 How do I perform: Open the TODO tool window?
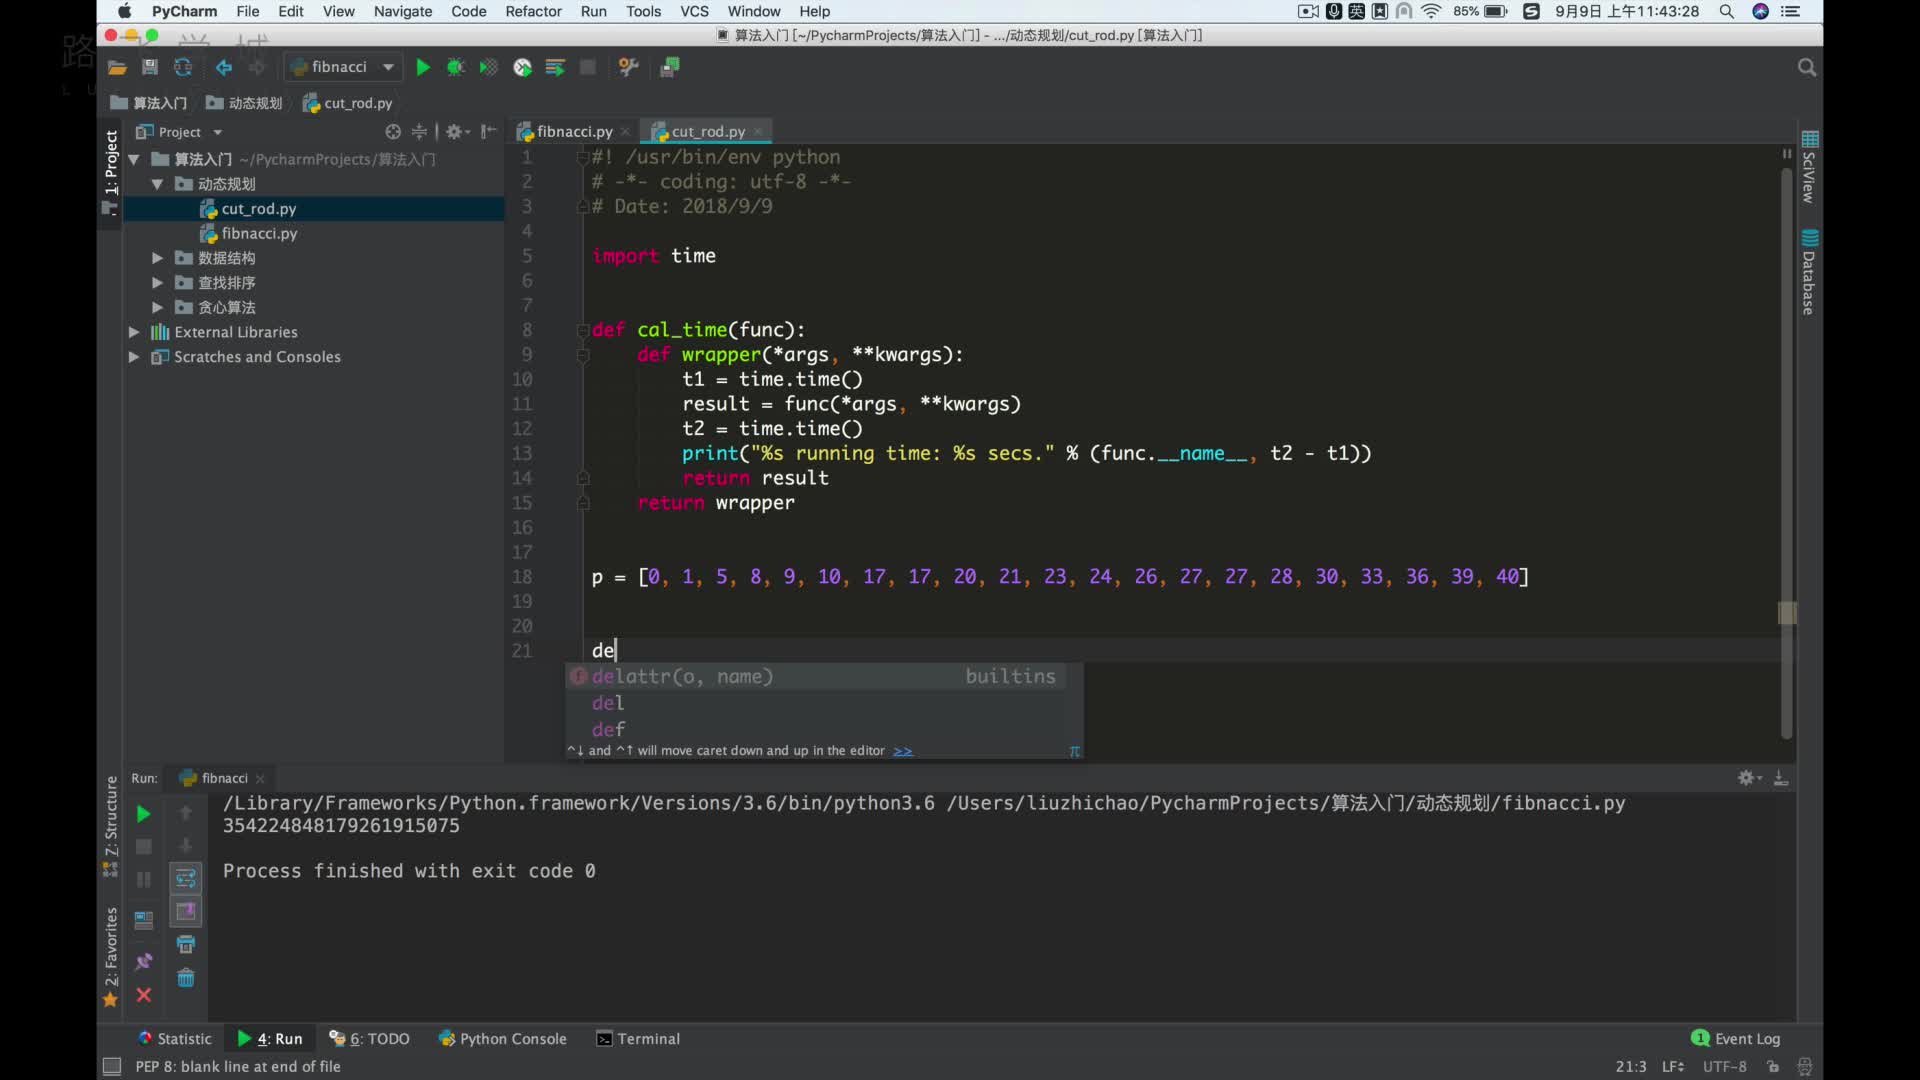point(370,1039)
